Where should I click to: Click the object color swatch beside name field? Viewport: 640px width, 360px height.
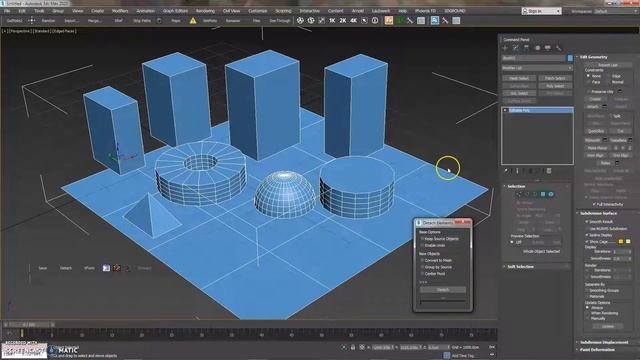(x=570, y=58)
